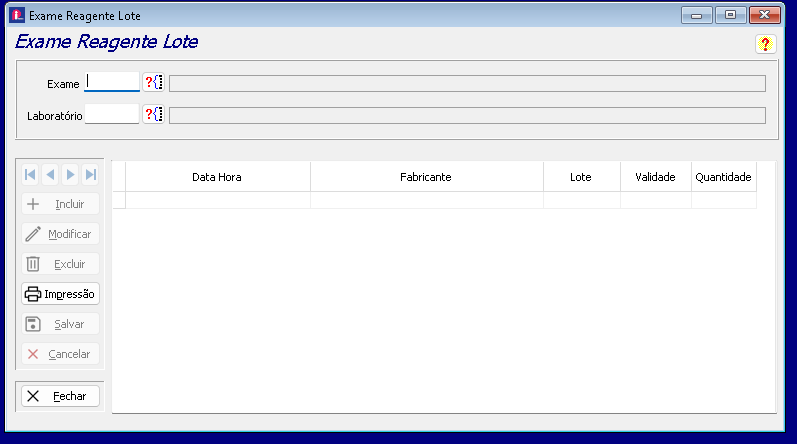This screenshot has height=444, width=797.
Task: Click the yellow help question icon
Action: (765, 44)
